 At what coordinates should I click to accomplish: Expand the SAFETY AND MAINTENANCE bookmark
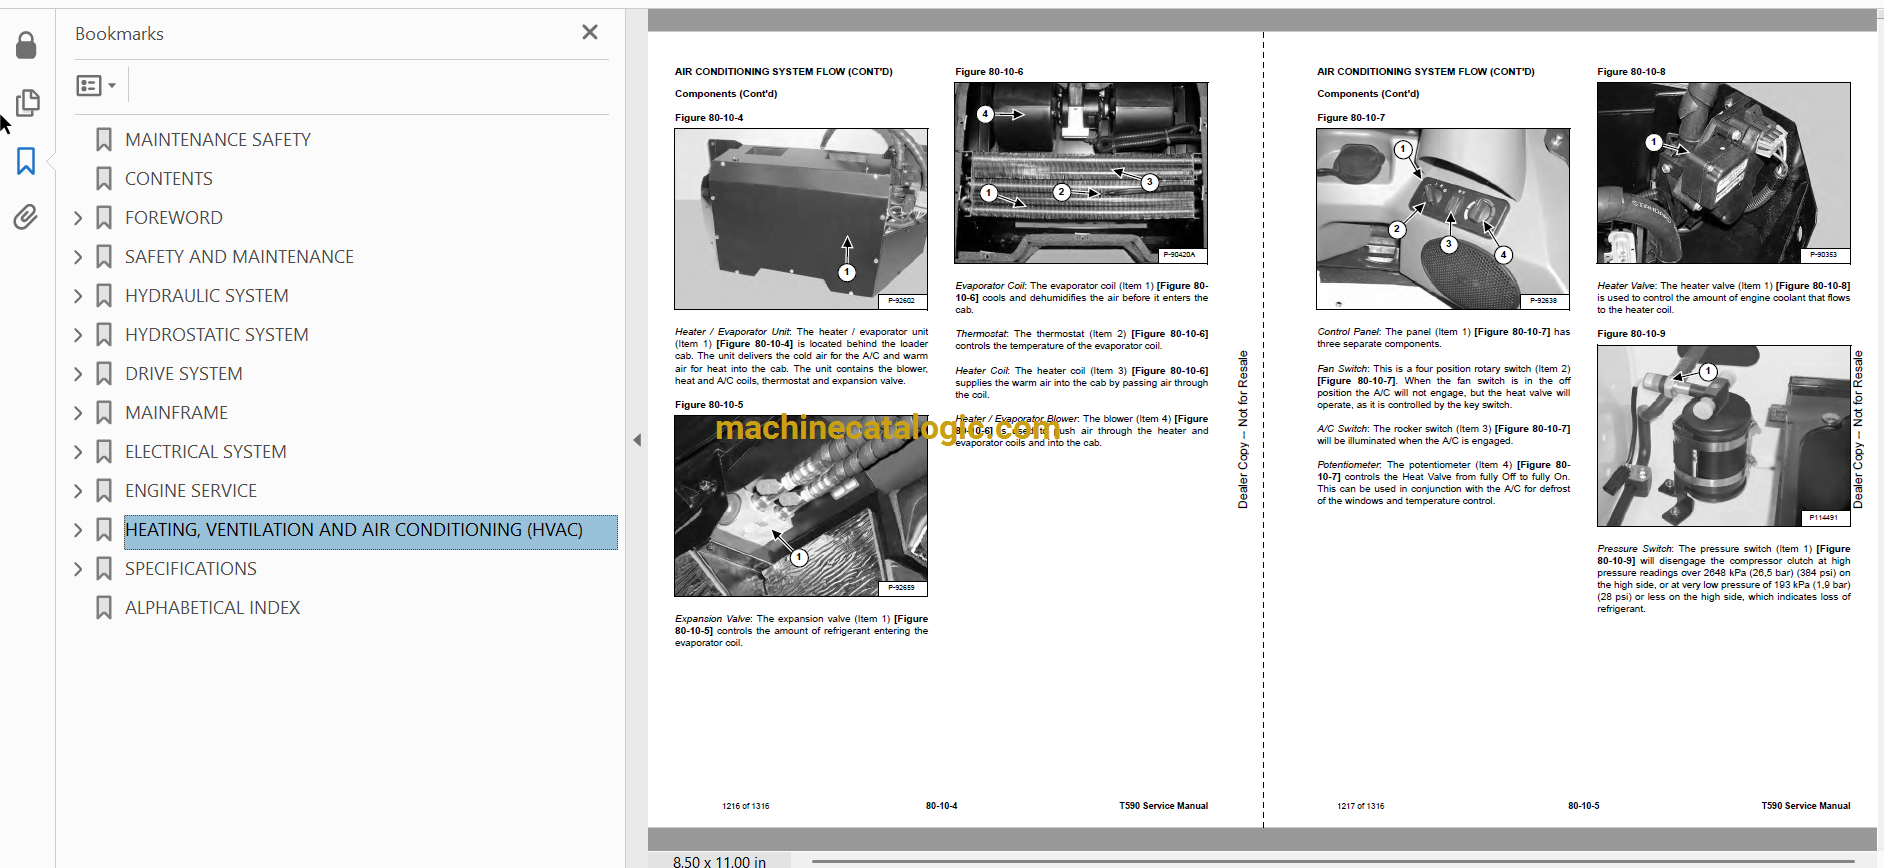(78, 256)
